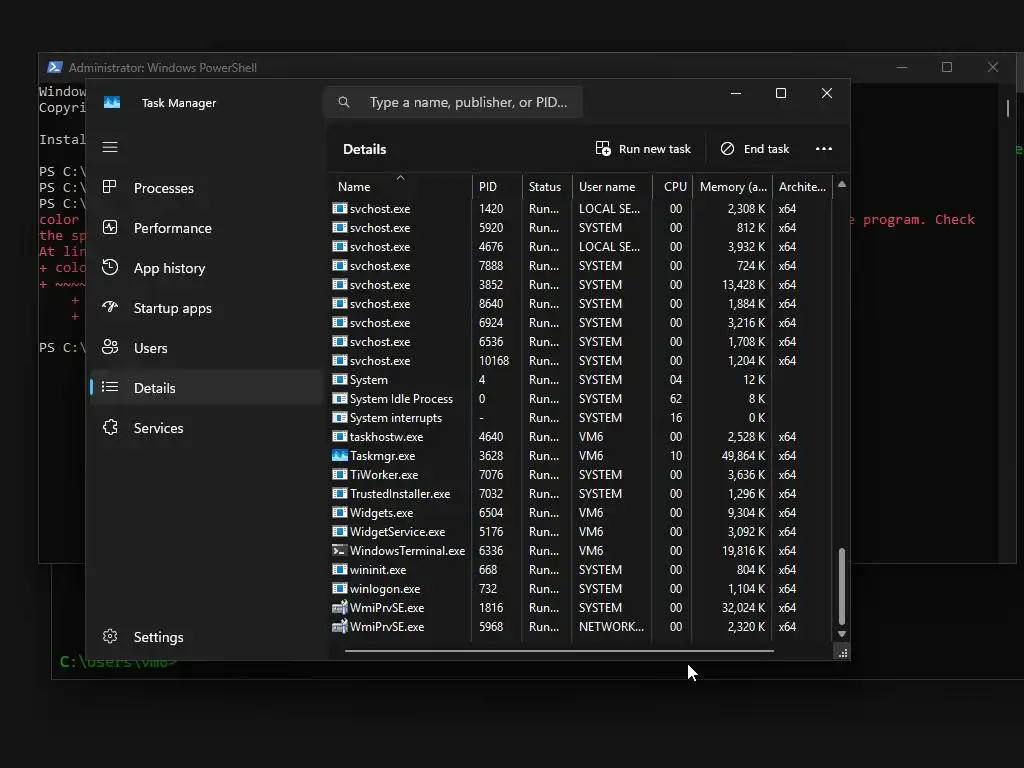Click the PowerShell icon in background window title
This screenshot has width=1024, height=768.
click(x=55, y=67)
